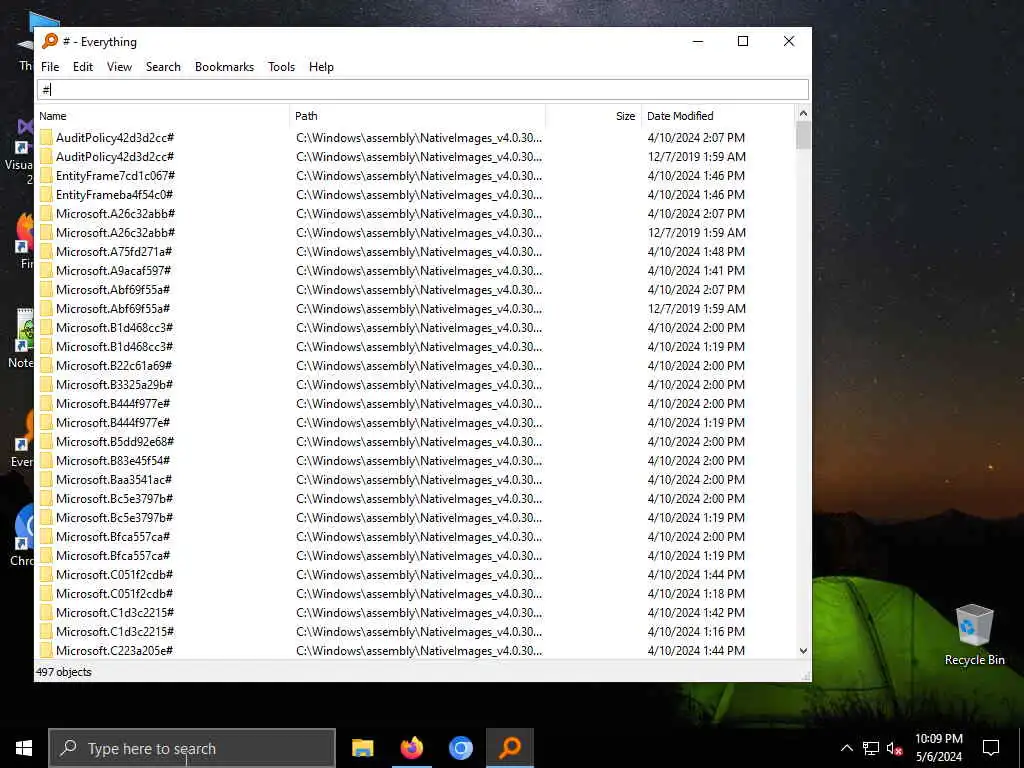Viewport: 1024px width, 768px height.
Task: Click the muted volume tray icon
Action: point(894,748)
